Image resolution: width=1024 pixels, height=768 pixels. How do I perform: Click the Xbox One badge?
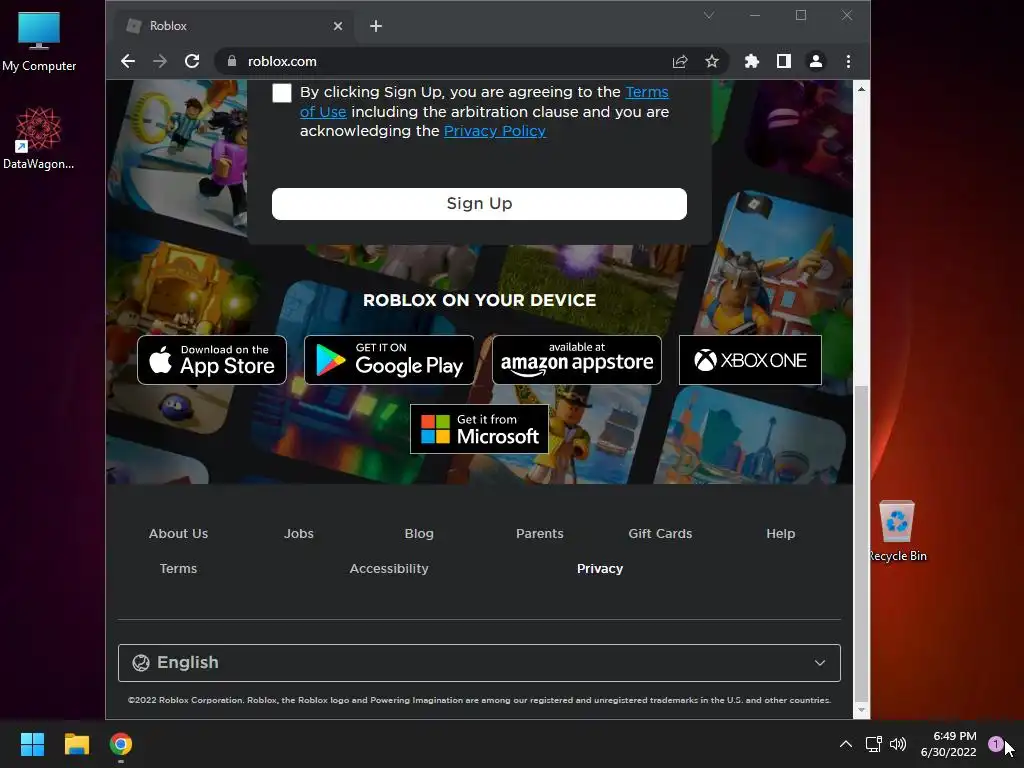750,360
